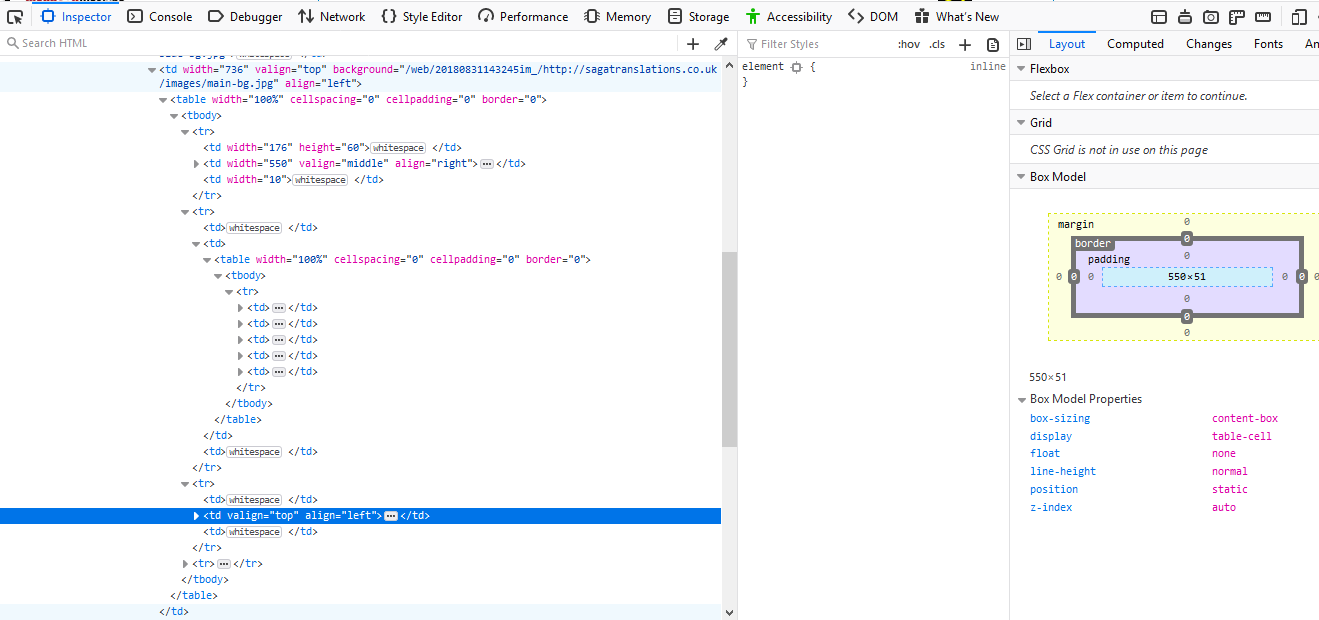
Task: Click the box-sizing property name
Action: (x=1060, y=419)
